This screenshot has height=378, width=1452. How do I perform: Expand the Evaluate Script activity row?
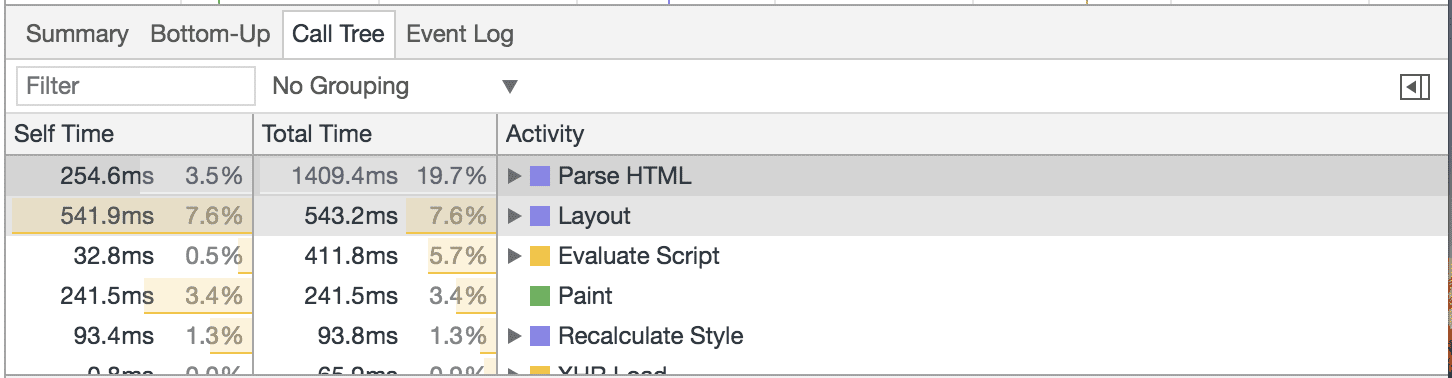(515, 256)
